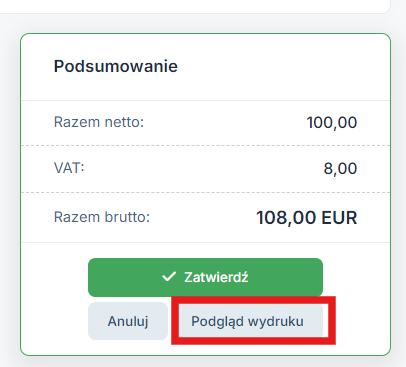Click the red highlight frame's top edge
This screenshot has height=367, width=406.
click(x=253, y=299)
